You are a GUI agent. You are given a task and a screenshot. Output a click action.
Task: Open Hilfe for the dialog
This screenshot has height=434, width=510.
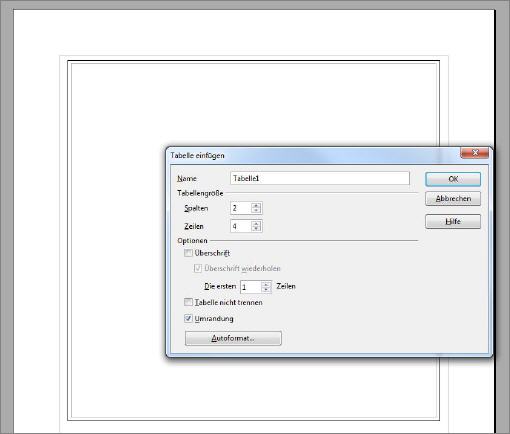click(x=453, y=221)
